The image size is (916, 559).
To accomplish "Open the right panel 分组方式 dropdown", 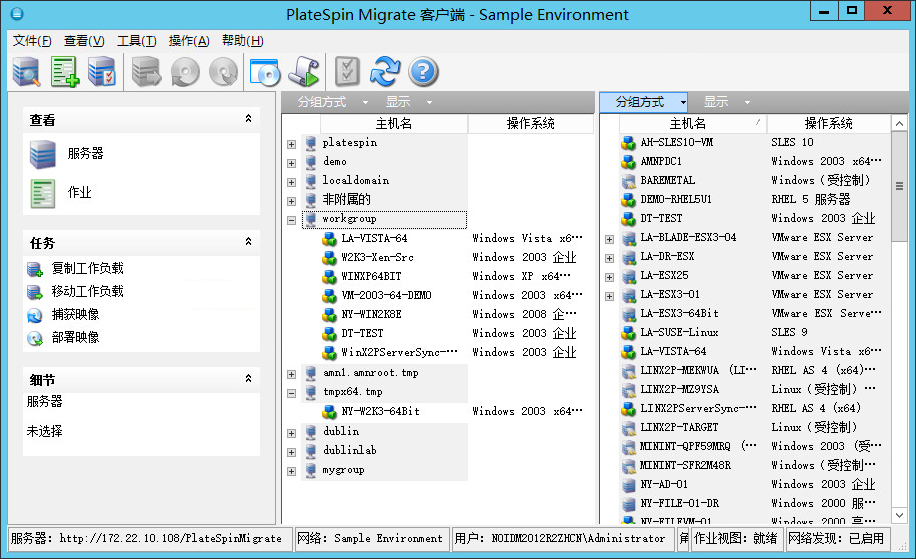I will coord(645,102).
